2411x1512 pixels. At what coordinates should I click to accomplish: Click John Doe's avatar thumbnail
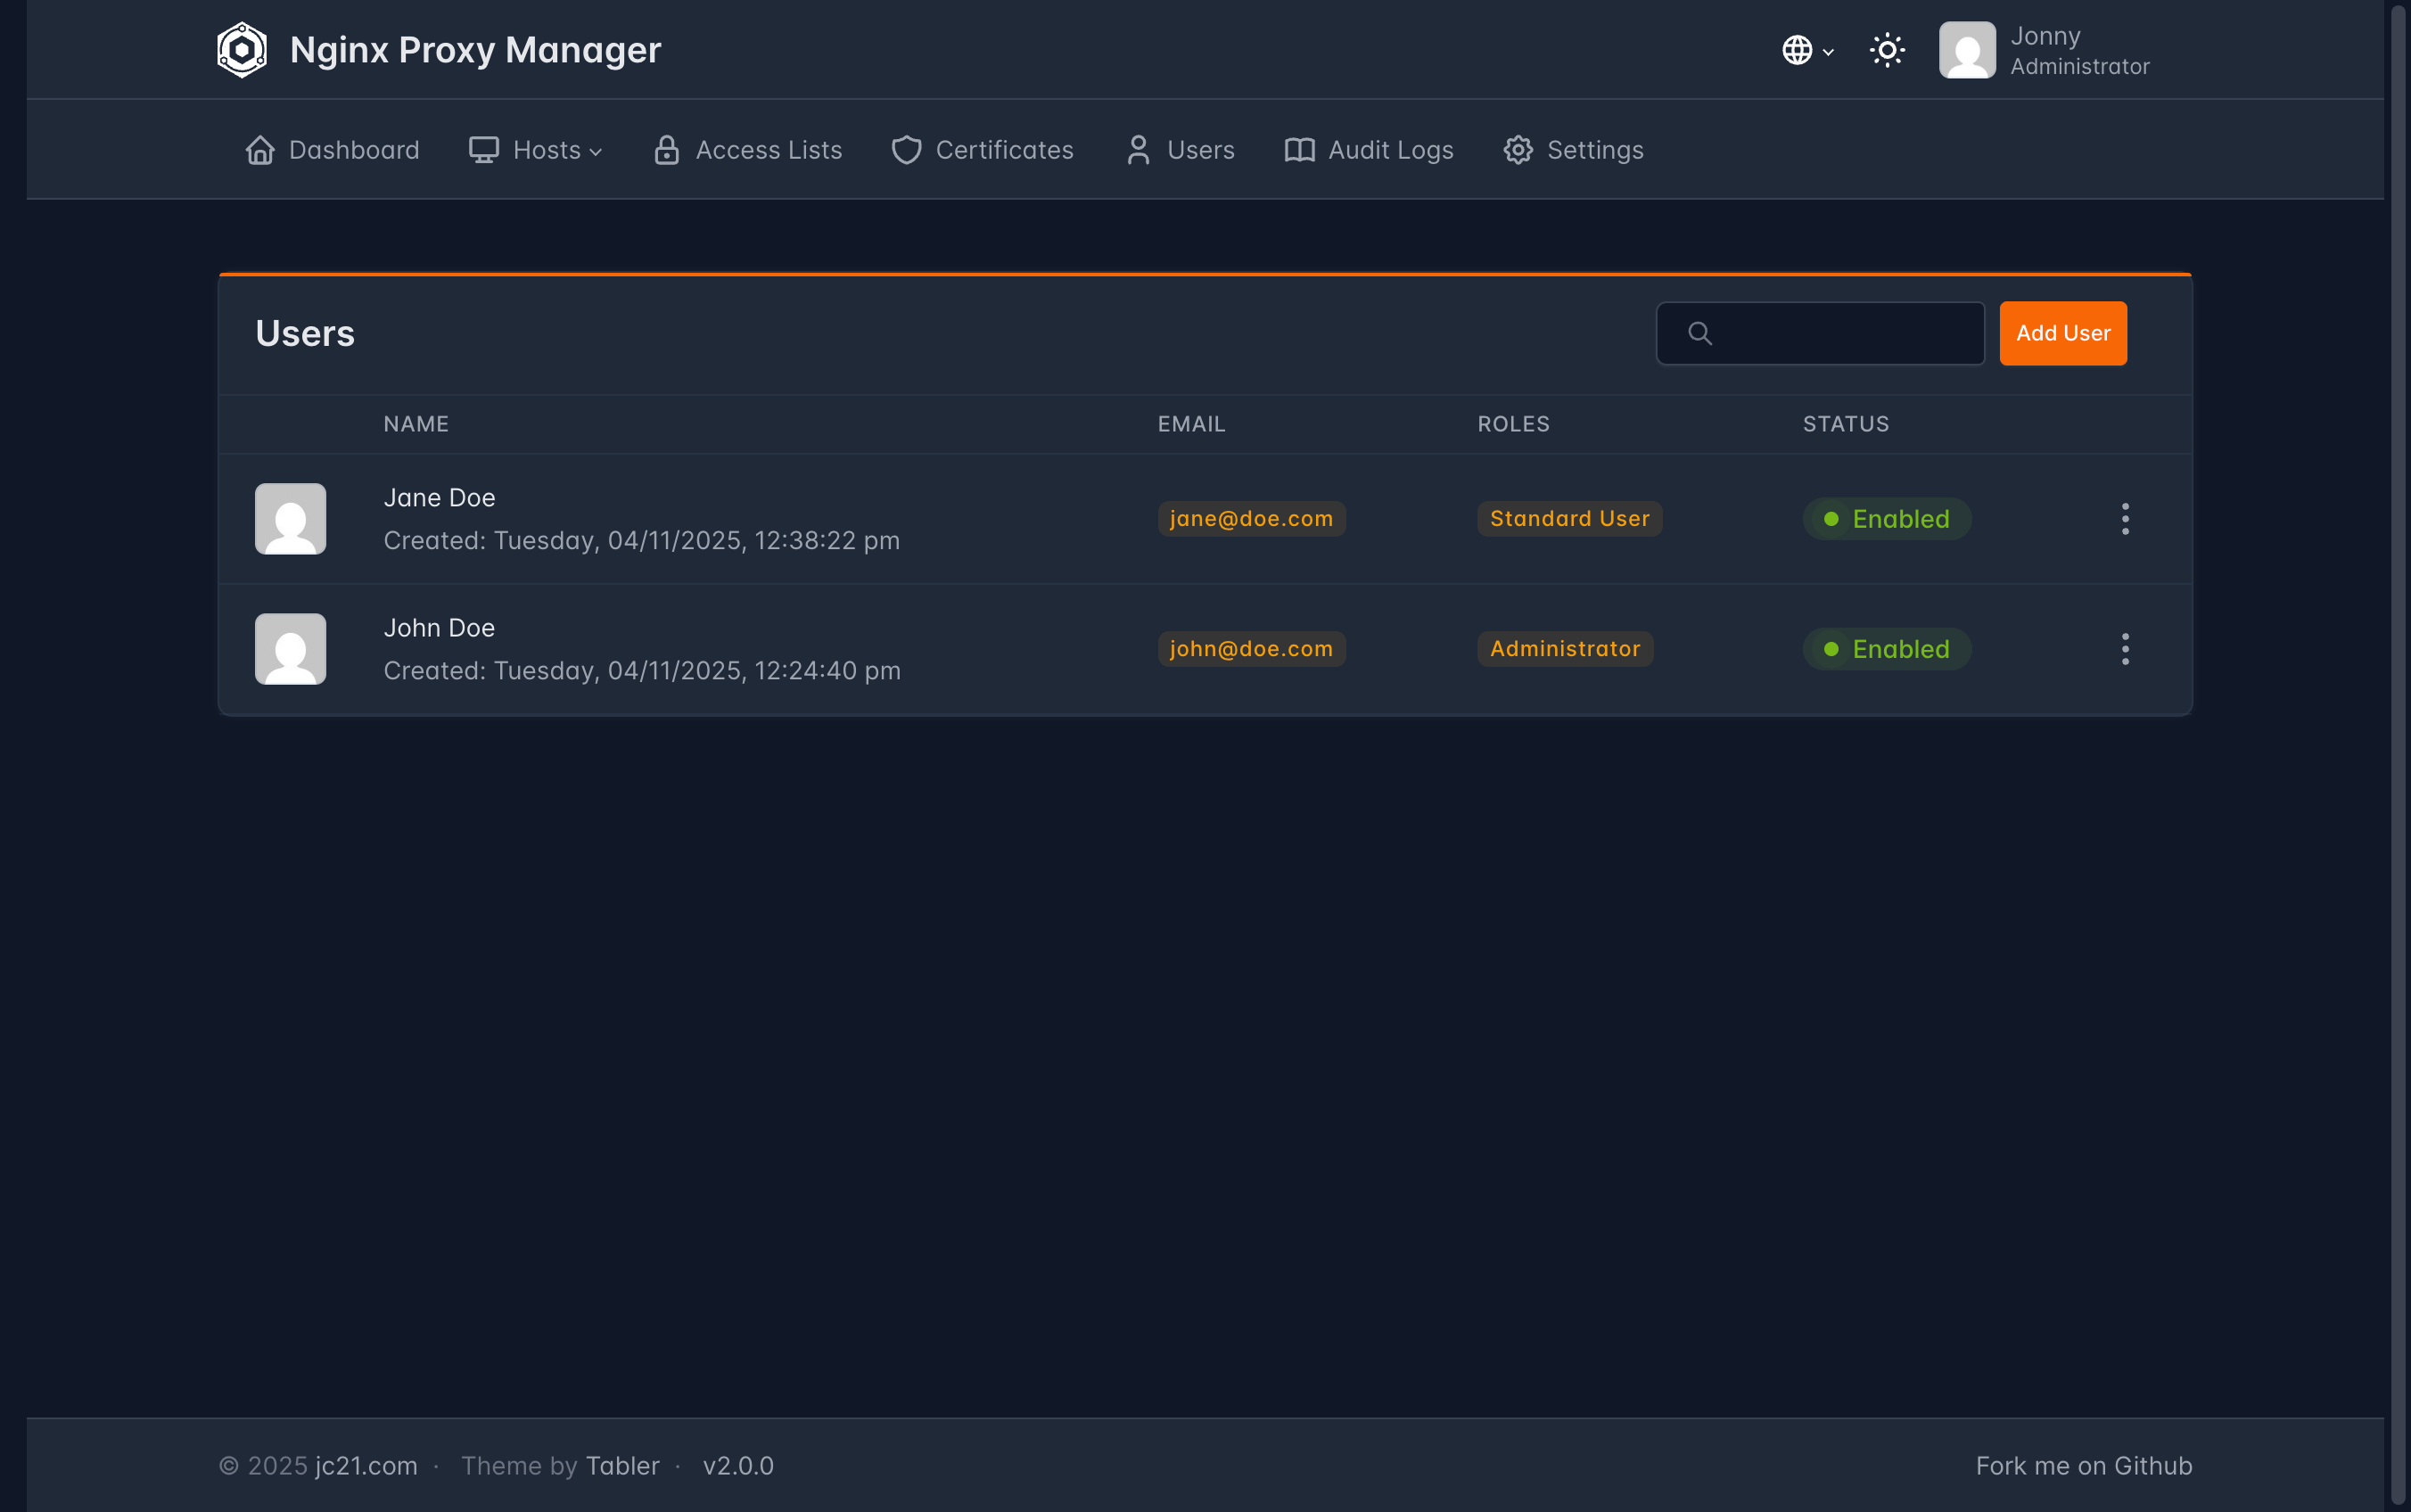290,649
